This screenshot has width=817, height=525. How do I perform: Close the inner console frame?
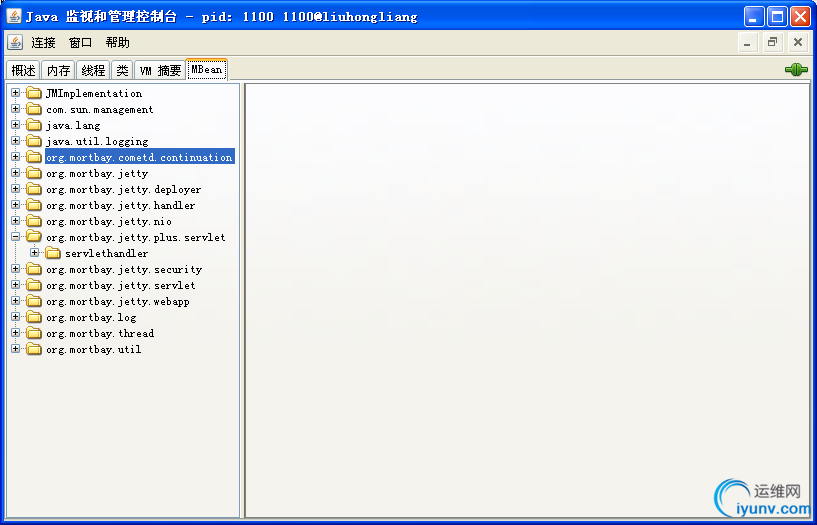tap(798, 43)
